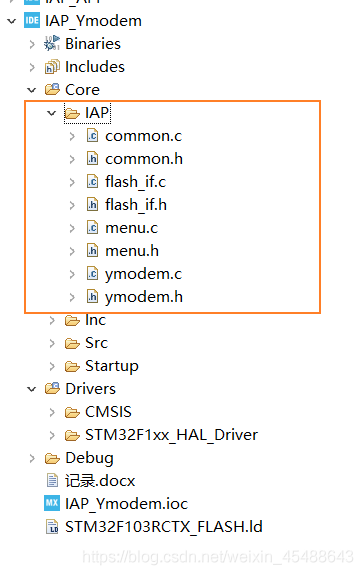Select the ymodem.h file name
The width and height of the screenshot is (363, 575).
coord(144,297)
